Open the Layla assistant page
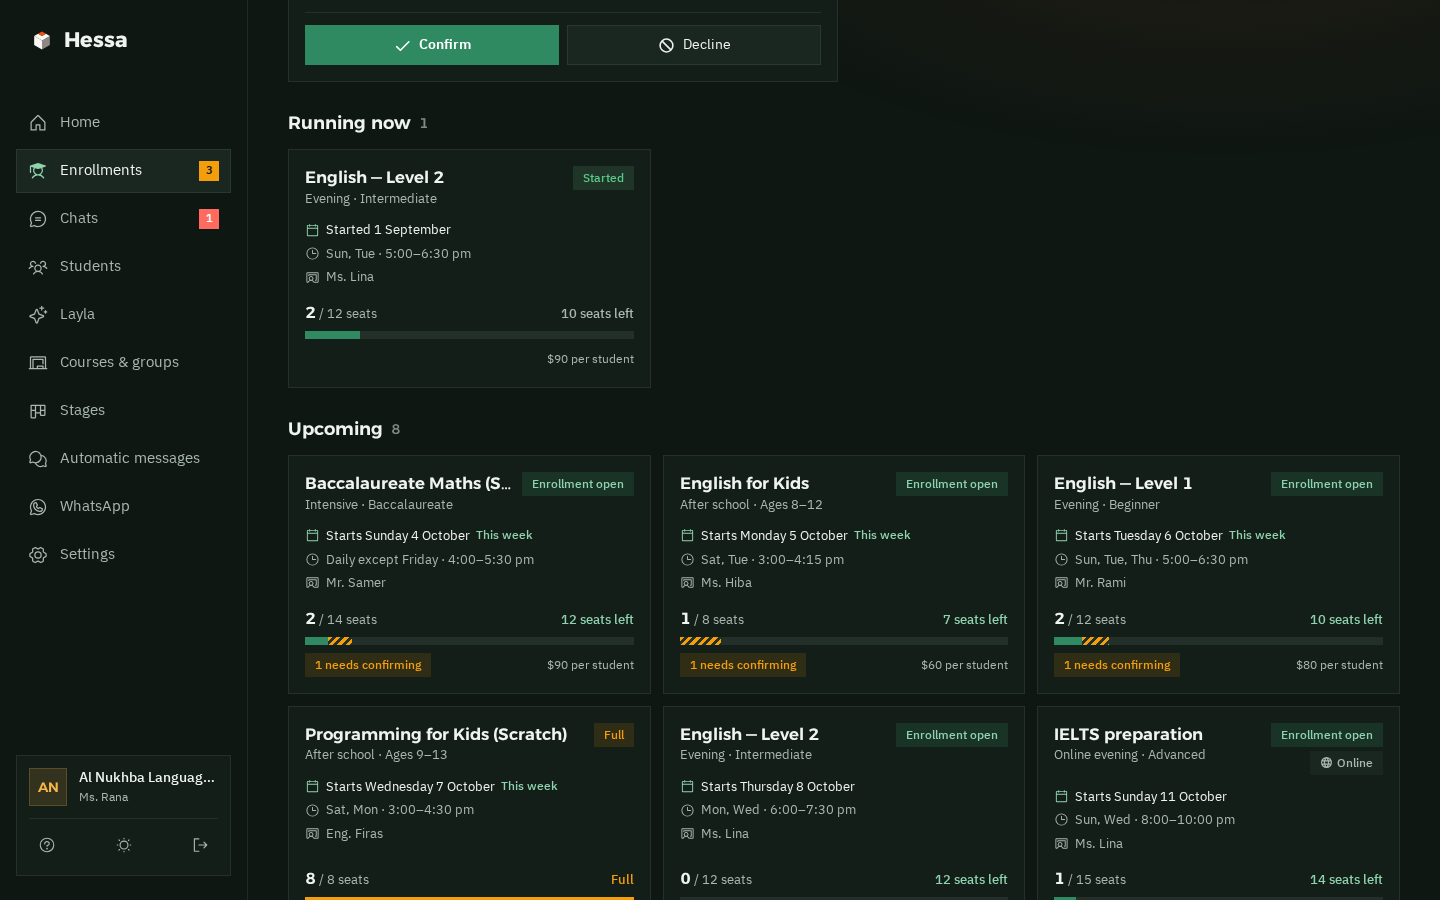1440x900 pixels. coord(123,315)
